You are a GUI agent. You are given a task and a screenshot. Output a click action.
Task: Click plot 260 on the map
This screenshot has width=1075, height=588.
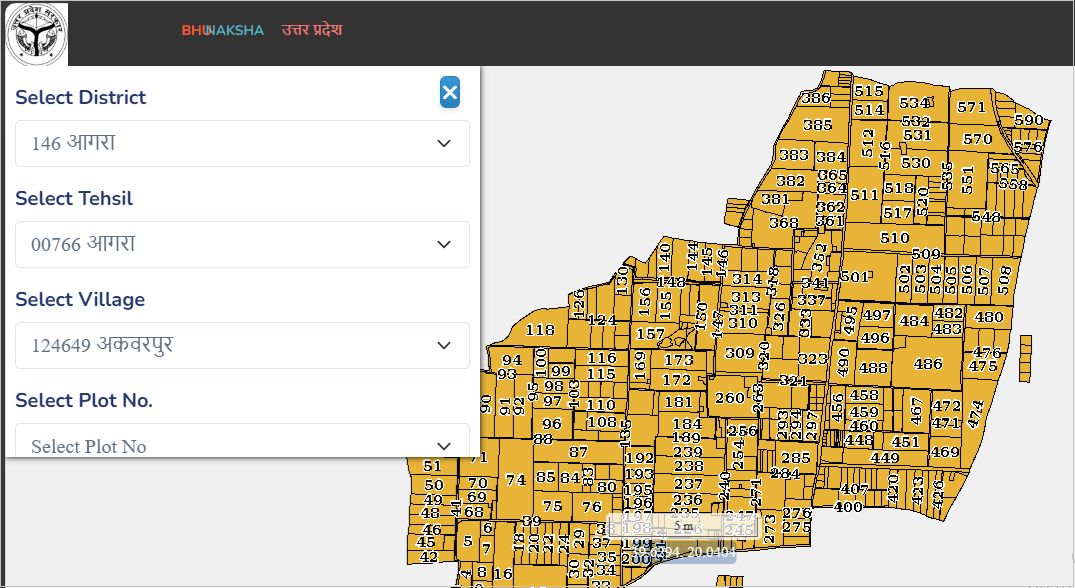click(730, 398)
